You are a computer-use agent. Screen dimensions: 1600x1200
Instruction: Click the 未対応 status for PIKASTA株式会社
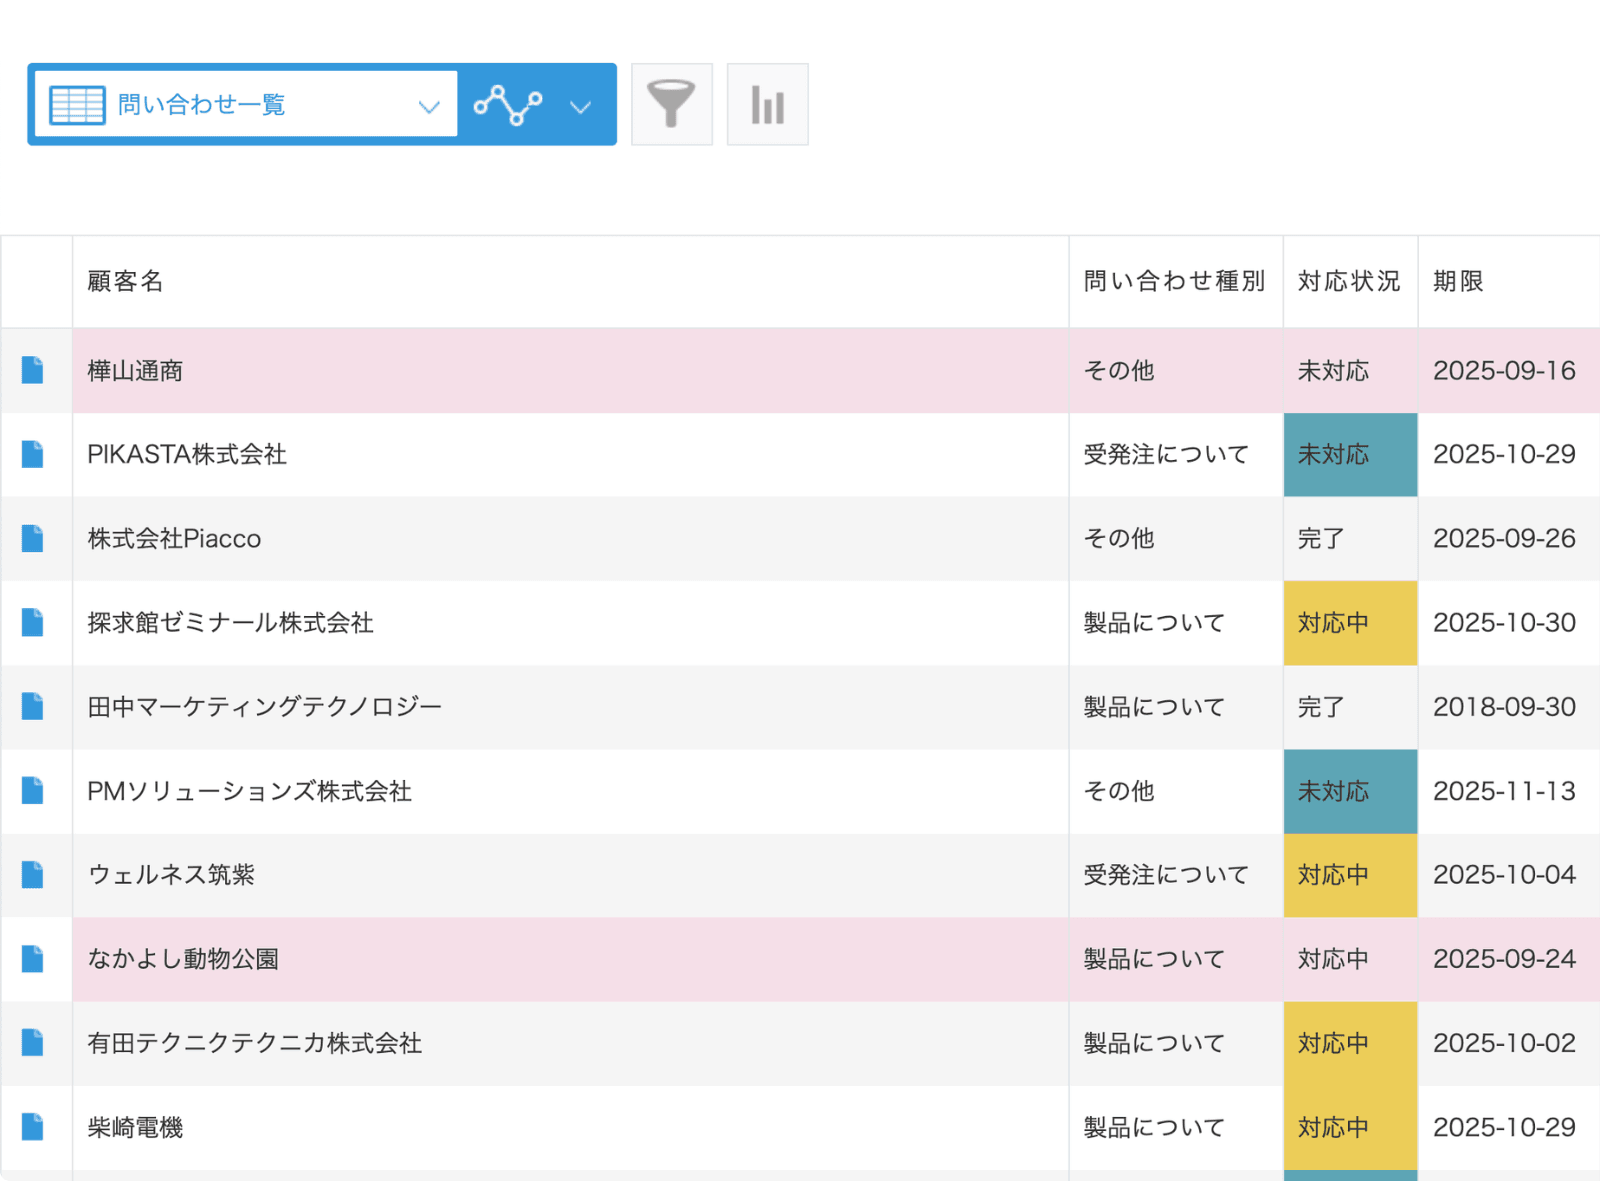tap(1351, 455)
